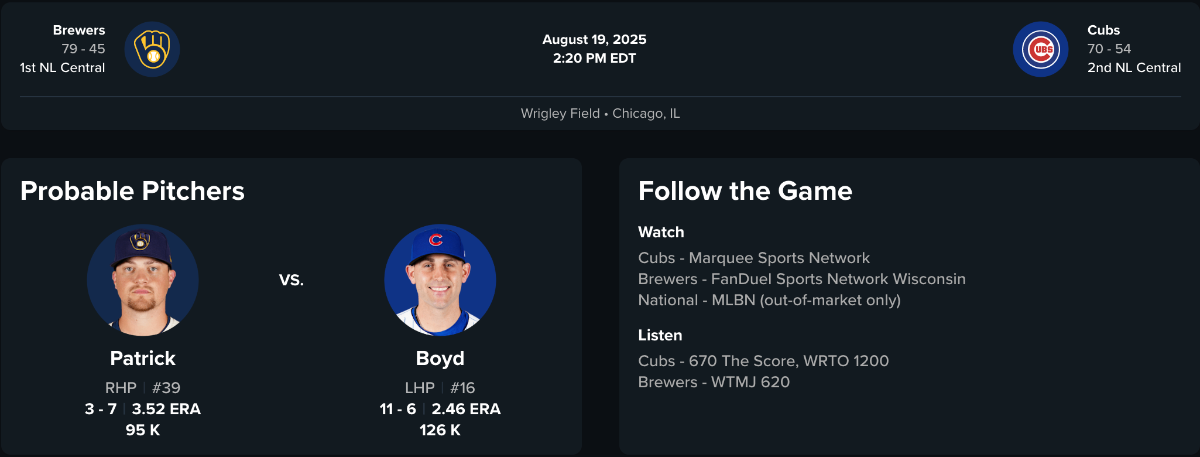This screenshot has width=1200, height=457.
Task: Click Brewers - FanDuel Sports Network Wisconsin
Action: [x=802, y=279]
